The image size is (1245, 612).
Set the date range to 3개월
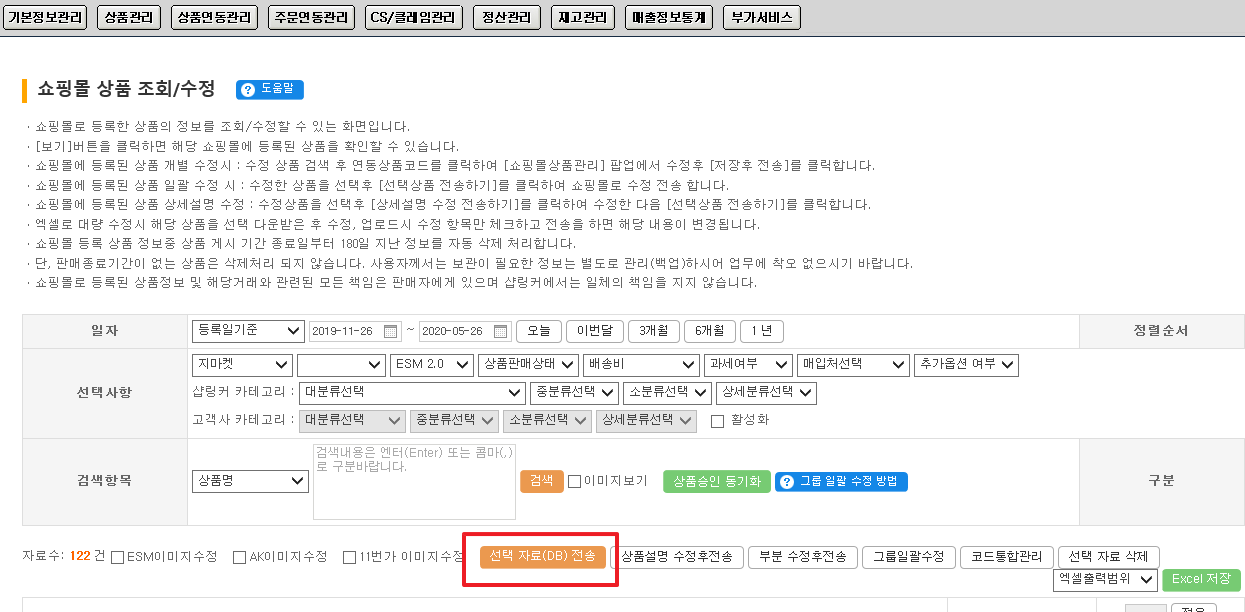coord(654,331)
